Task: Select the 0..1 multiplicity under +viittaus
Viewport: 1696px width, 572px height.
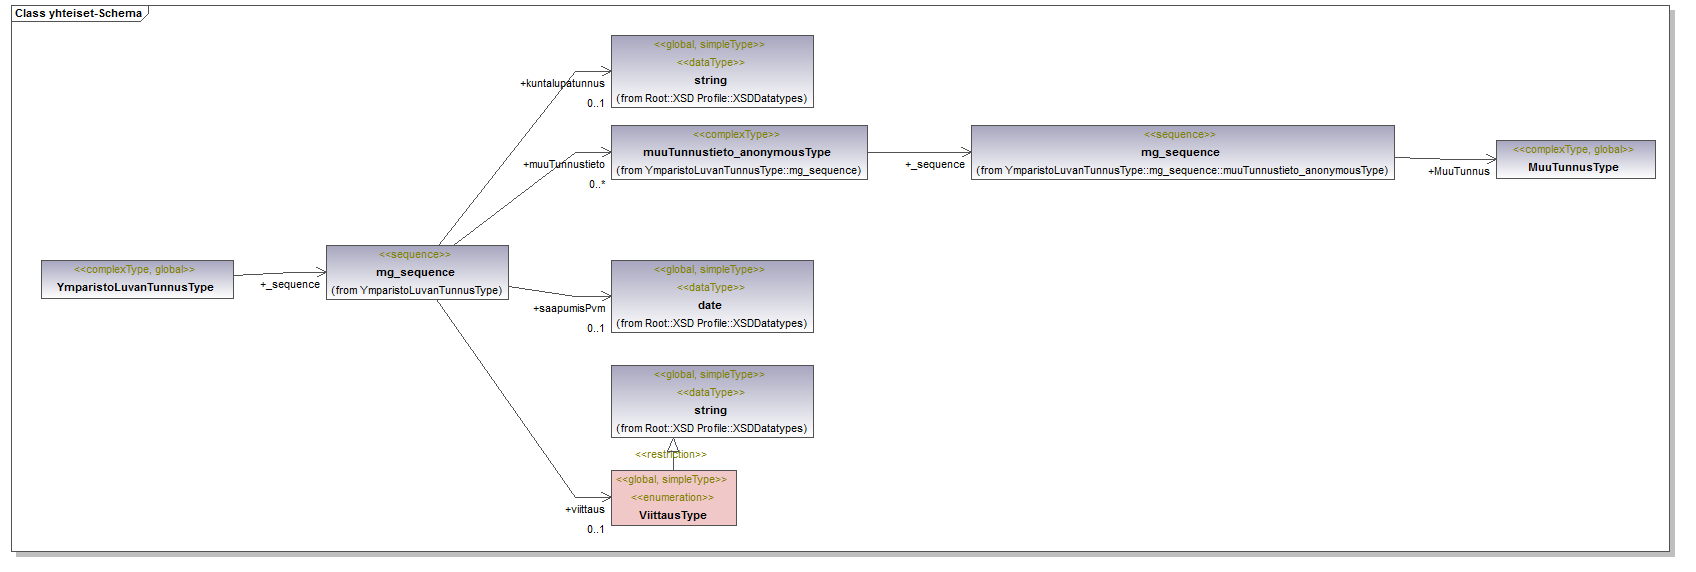Action: 595,529
